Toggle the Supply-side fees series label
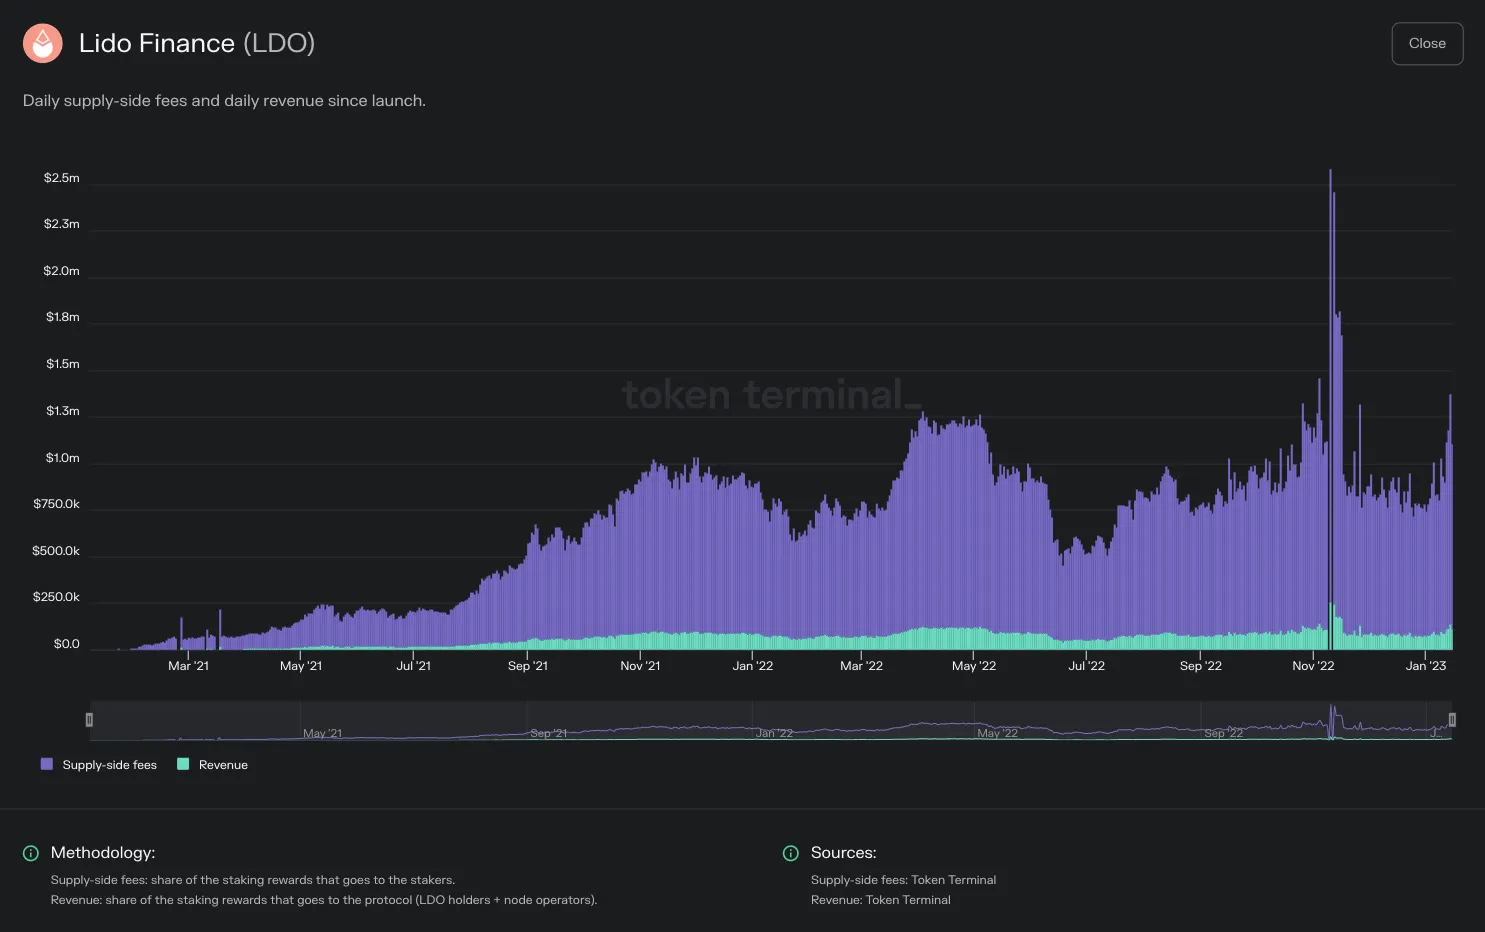The height and width of the screenshot is (932, 1485). coord(110,765)
